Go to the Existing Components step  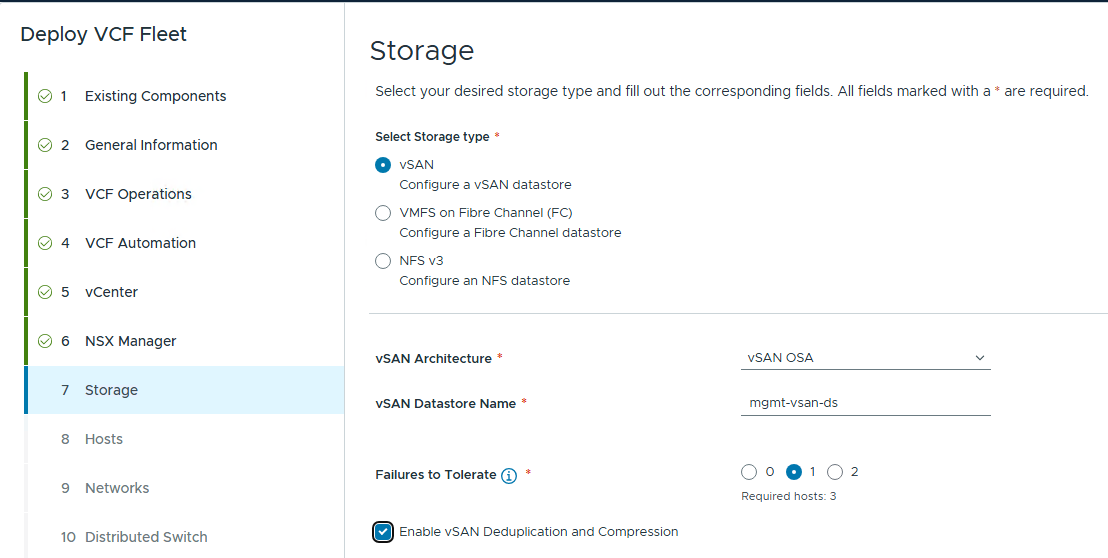(155, 97)
